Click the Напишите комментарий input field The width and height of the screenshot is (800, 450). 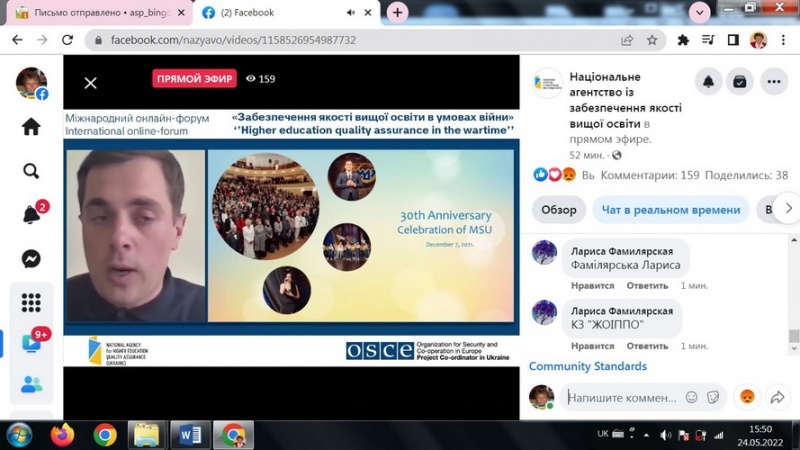pos(622,397)
